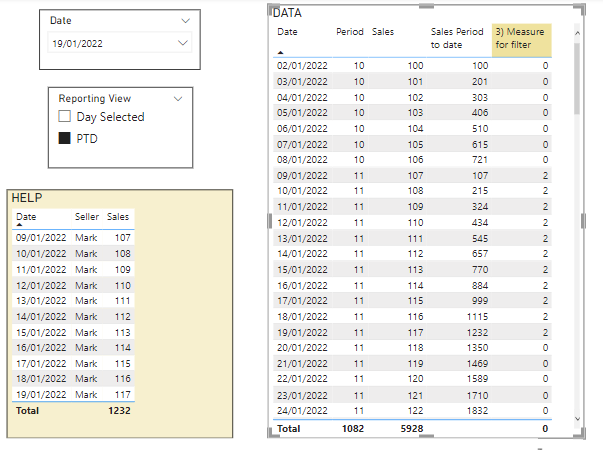
Task: Click value 1832 in DATA table
Action: pyautogui.click(x=477, y=410)
